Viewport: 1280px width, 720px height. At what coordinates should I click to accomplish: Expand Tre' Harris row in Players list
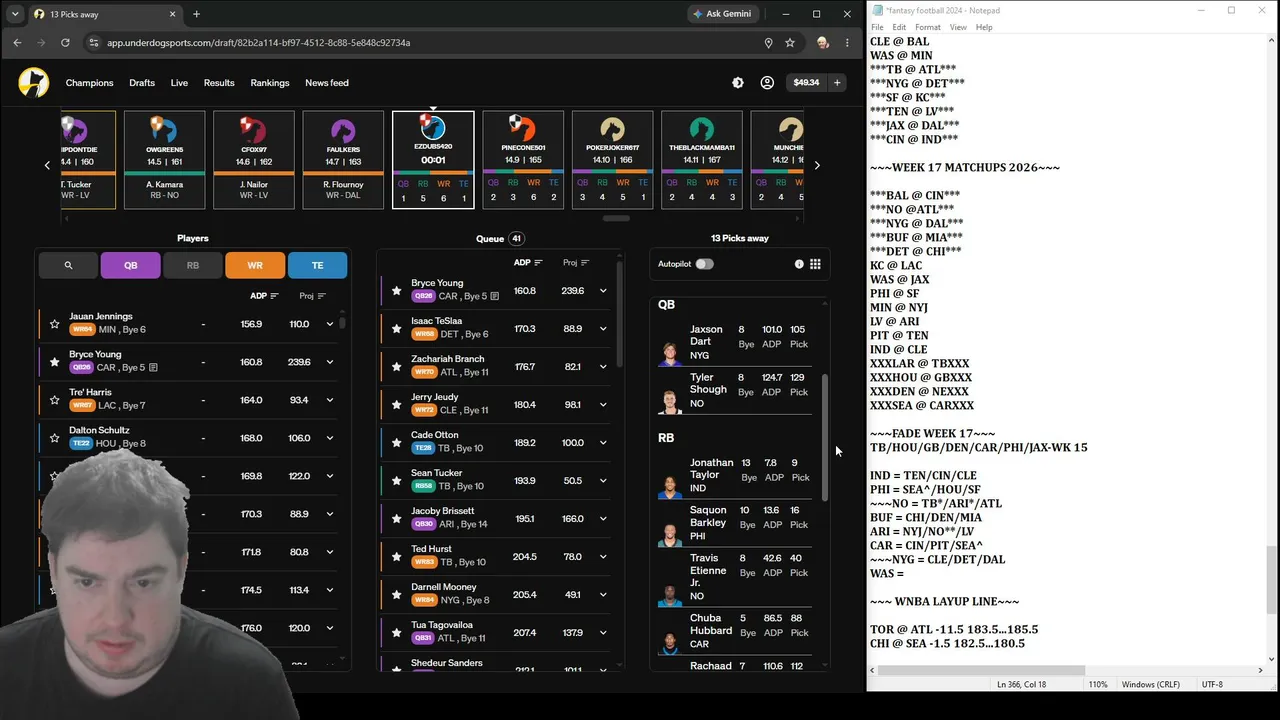(330, 400)
